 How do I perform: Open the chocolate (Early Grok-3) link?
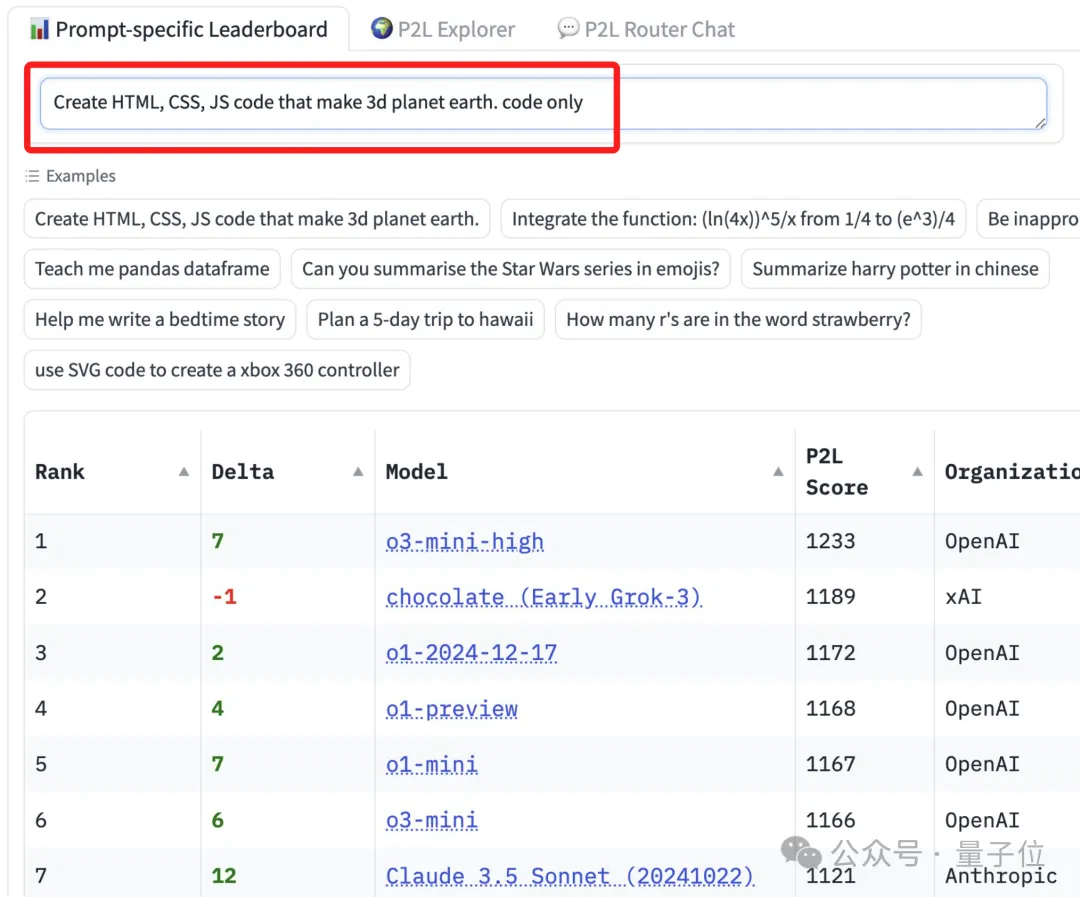pos(543,597)
